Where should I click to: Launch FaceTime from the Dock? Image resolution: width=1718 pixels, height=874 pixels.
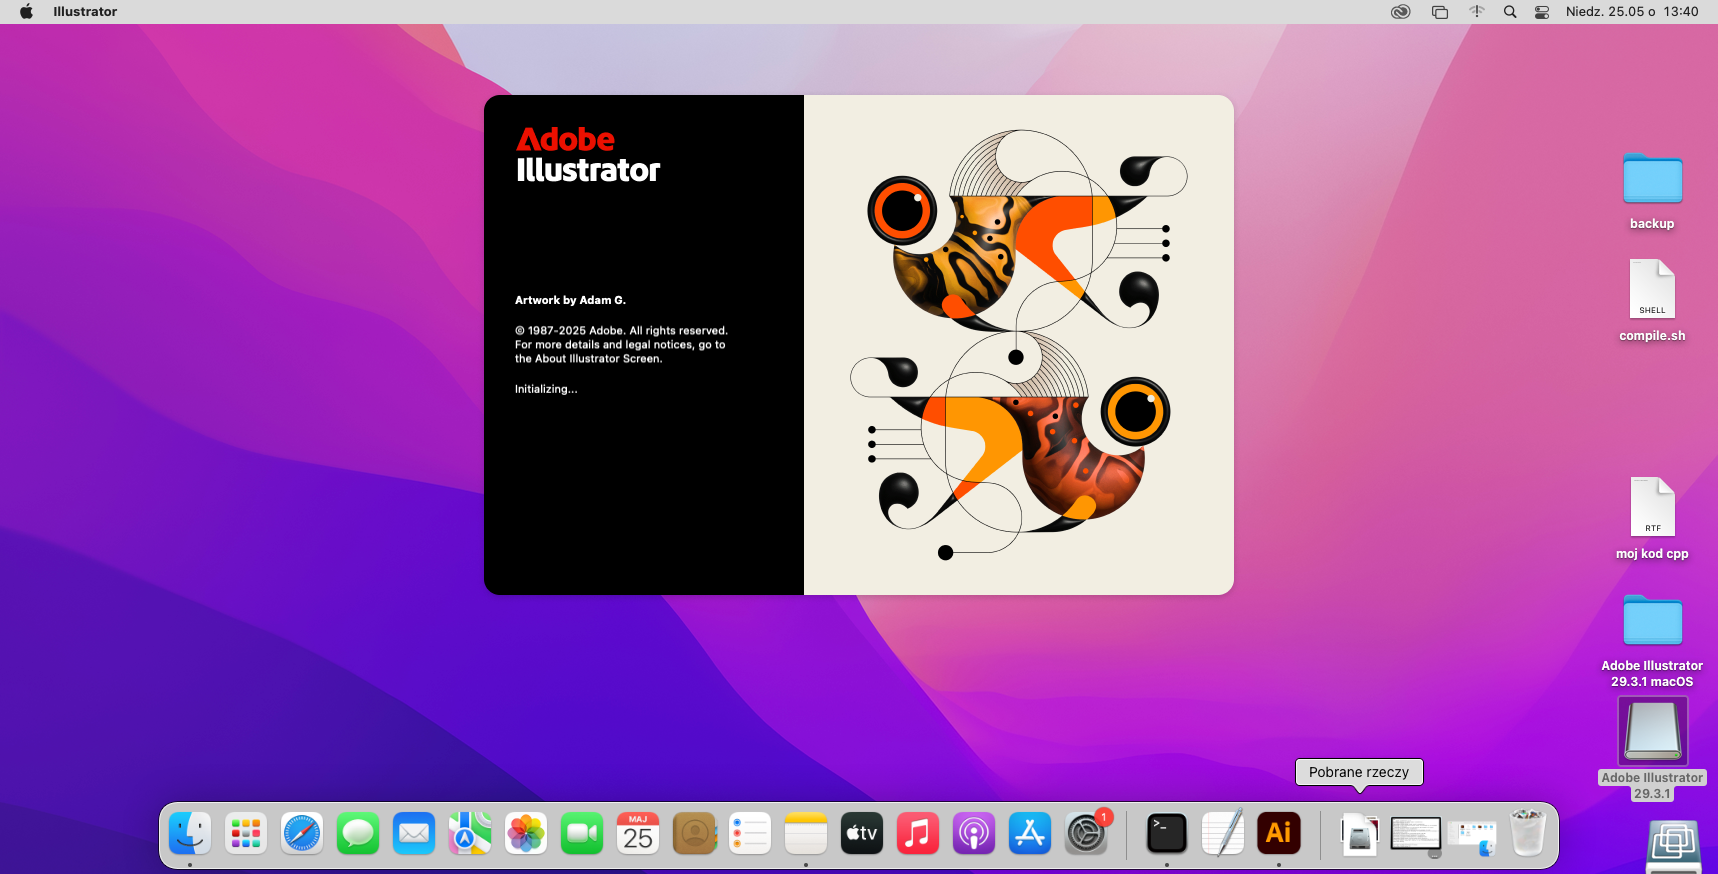coord(582,833)
